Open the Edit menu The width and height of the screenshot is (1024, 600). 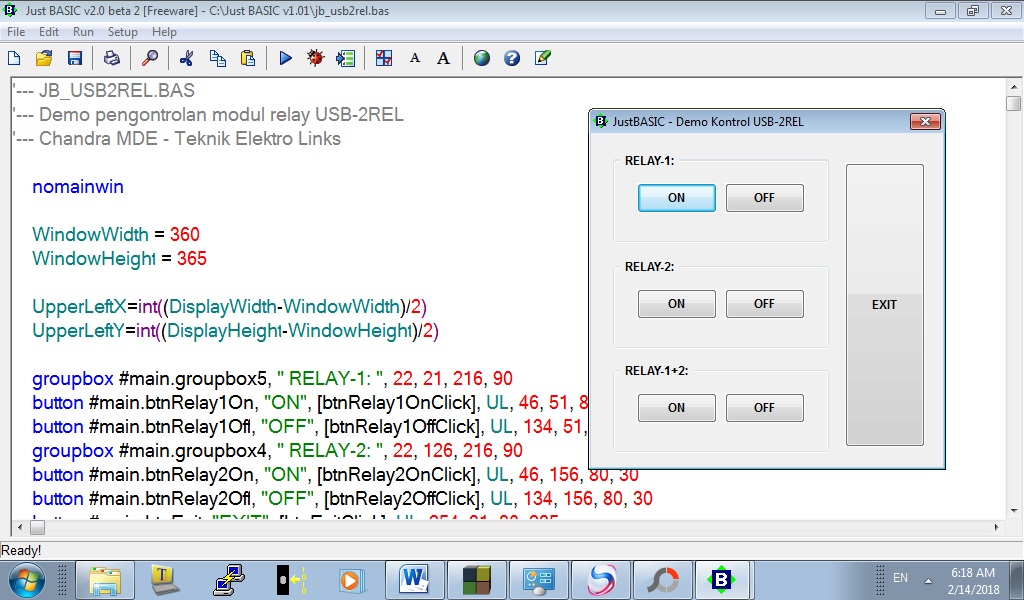coord(49,32)
